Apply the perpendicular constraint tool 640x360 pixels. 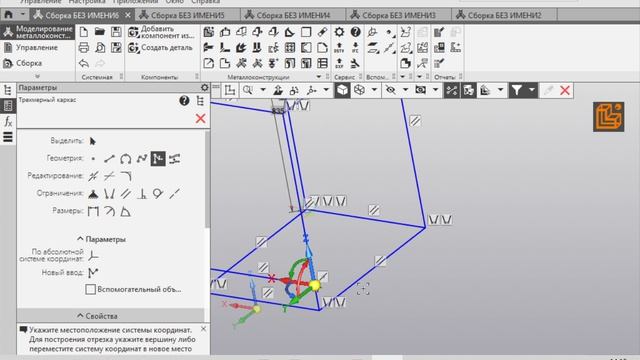click(x=142, y=193)
